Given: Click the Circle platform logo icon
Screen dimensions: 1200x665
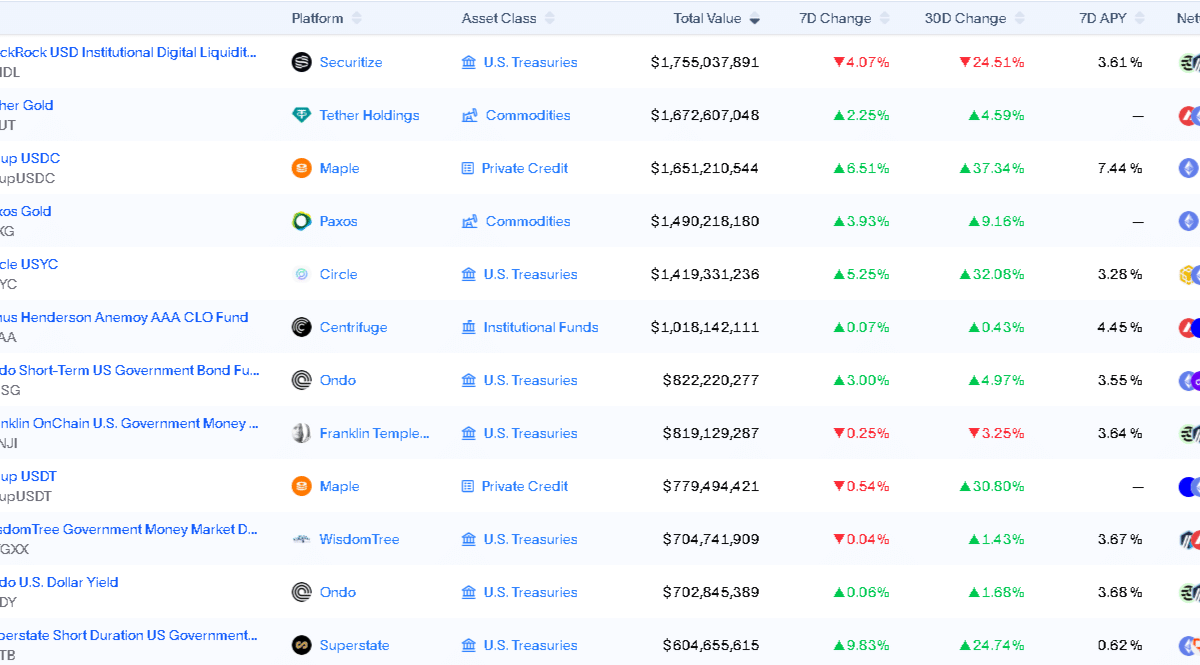Looking at the screenshot, I should [x=301, y=274].
